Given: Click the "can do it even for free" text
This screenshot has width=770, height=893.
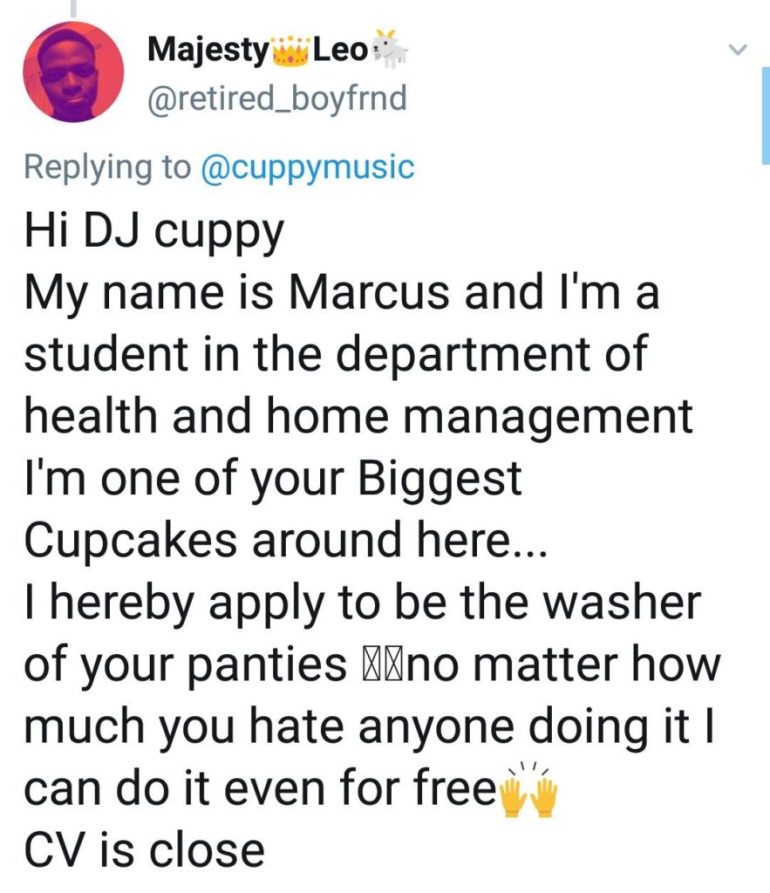Looking at the screenshot, I should pos(258,790).
